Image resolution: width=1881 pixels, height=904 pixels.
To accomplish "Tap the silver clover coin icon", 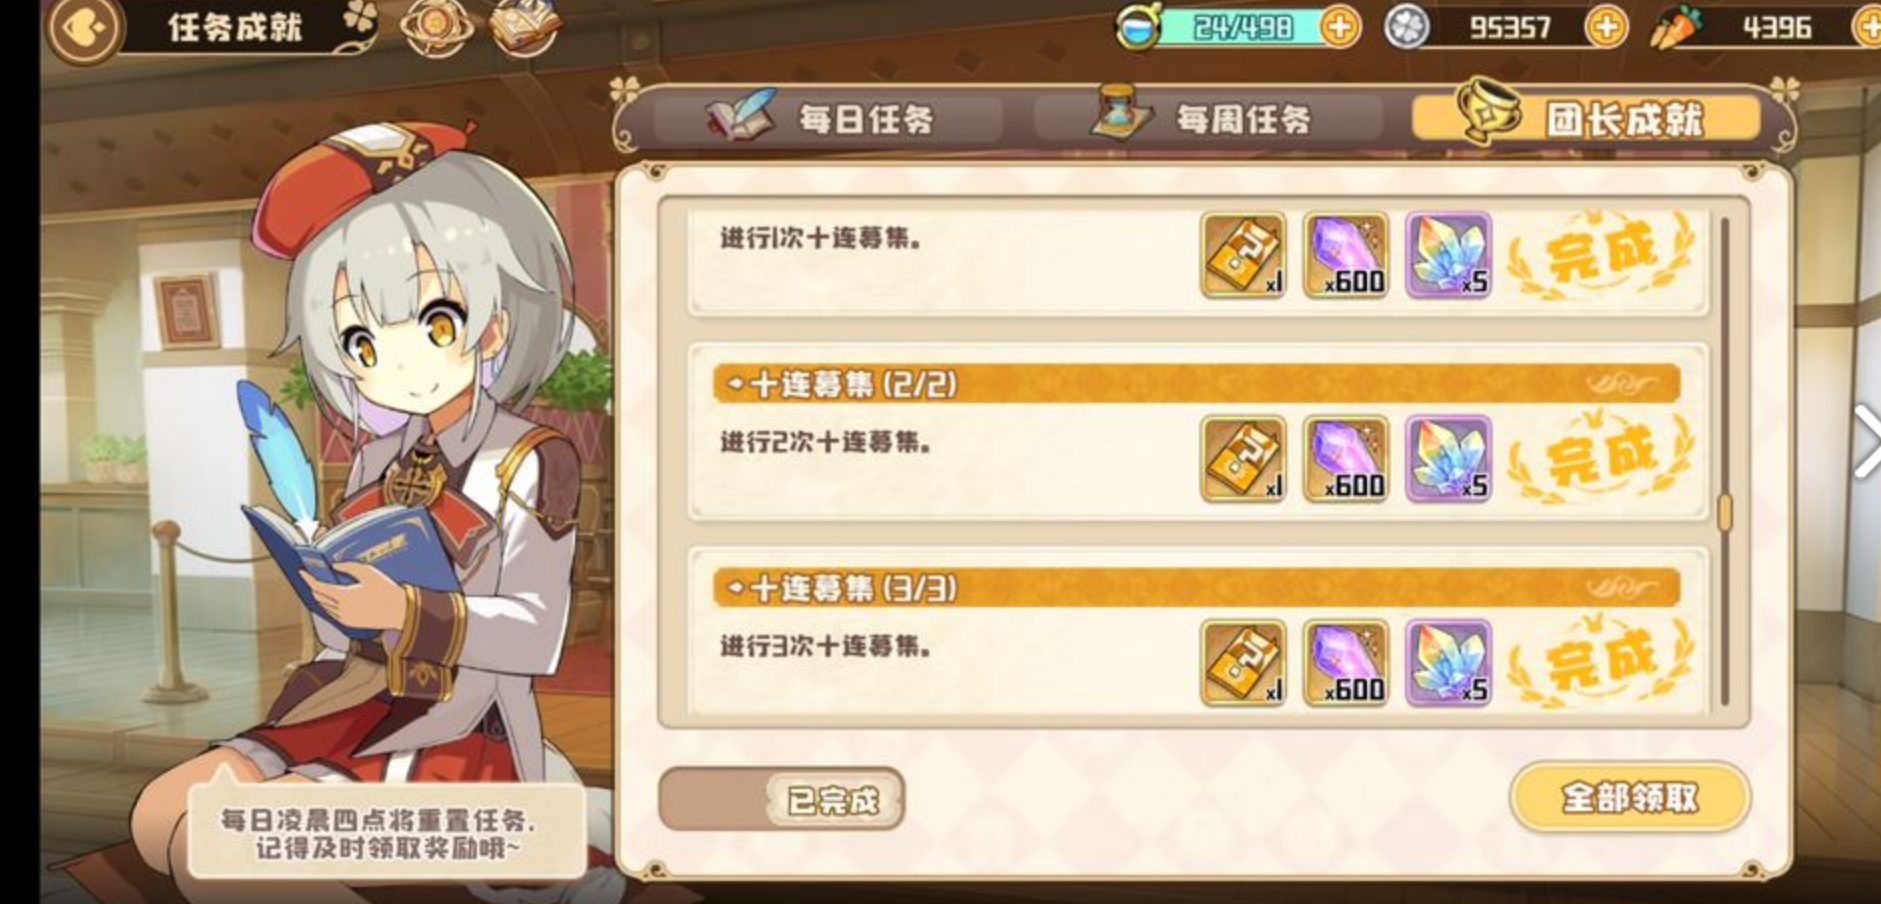I will tap(1406, 27).
